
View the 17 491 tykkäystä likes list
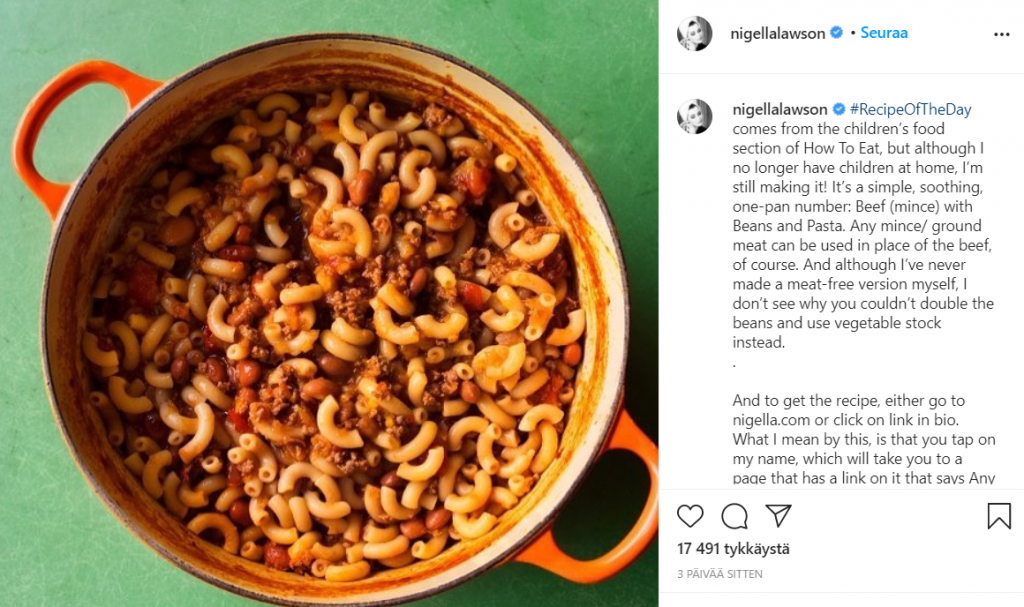tap(733, 549)
